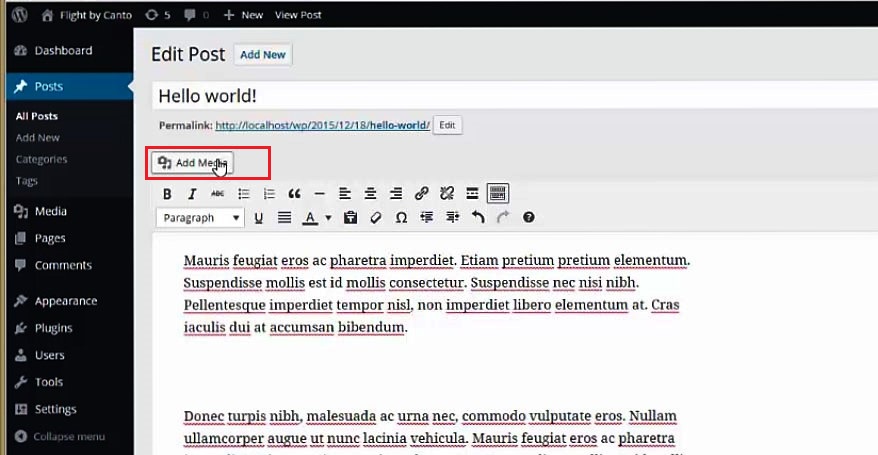
Task: Toggle center alignment
Action: tap(370, 193)
